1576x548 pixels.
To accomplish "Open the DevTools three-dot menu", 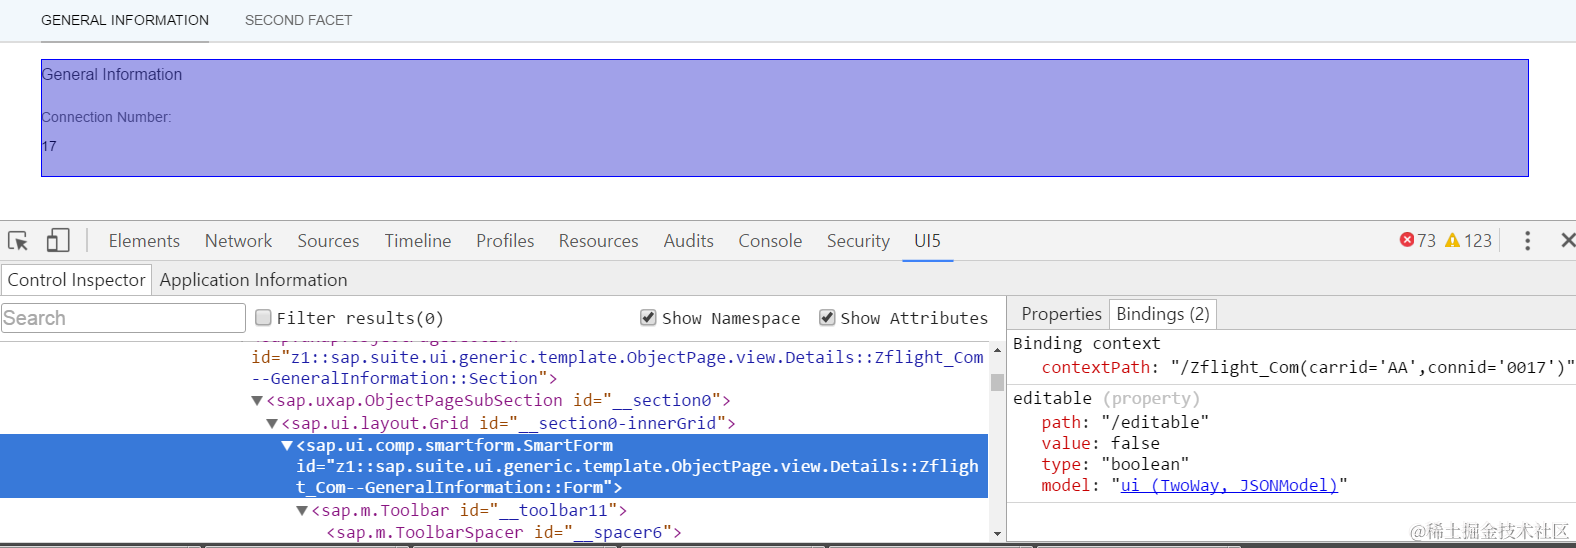I will (1527, 241).
